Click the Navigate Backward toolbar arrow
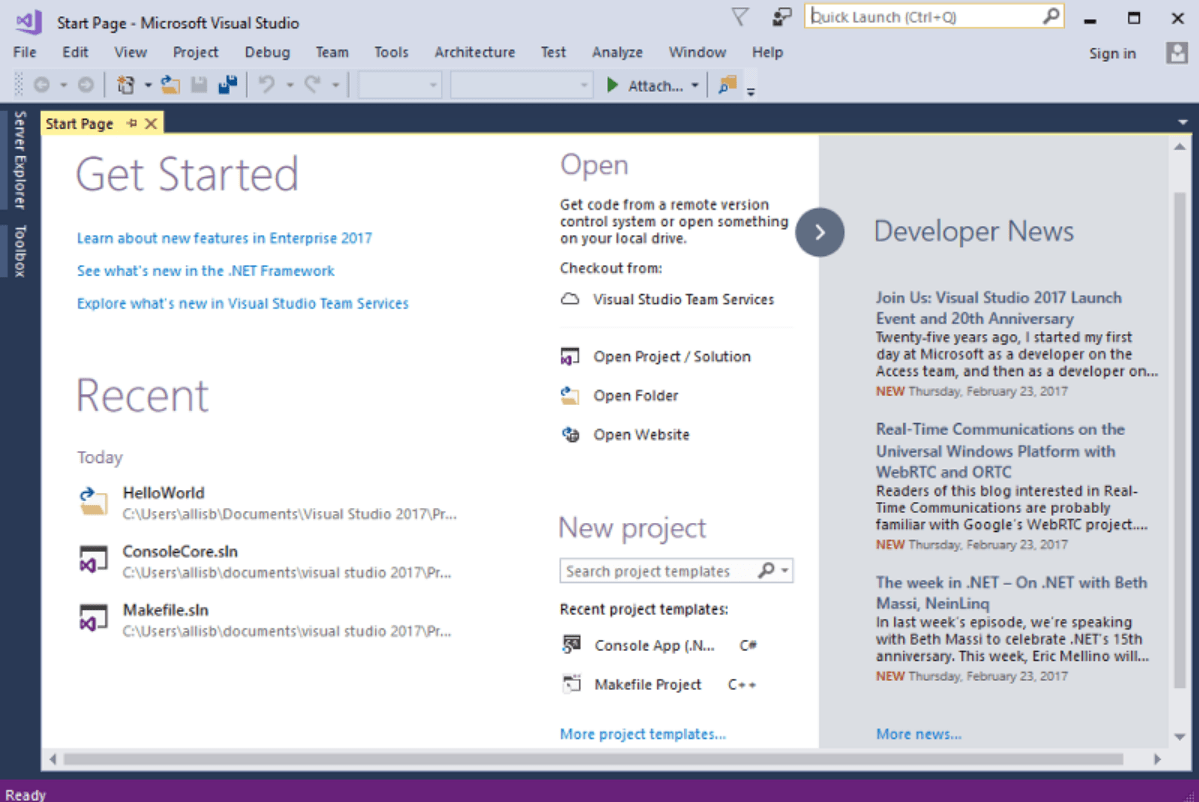 pyautogui.click(x=42, y=85)
